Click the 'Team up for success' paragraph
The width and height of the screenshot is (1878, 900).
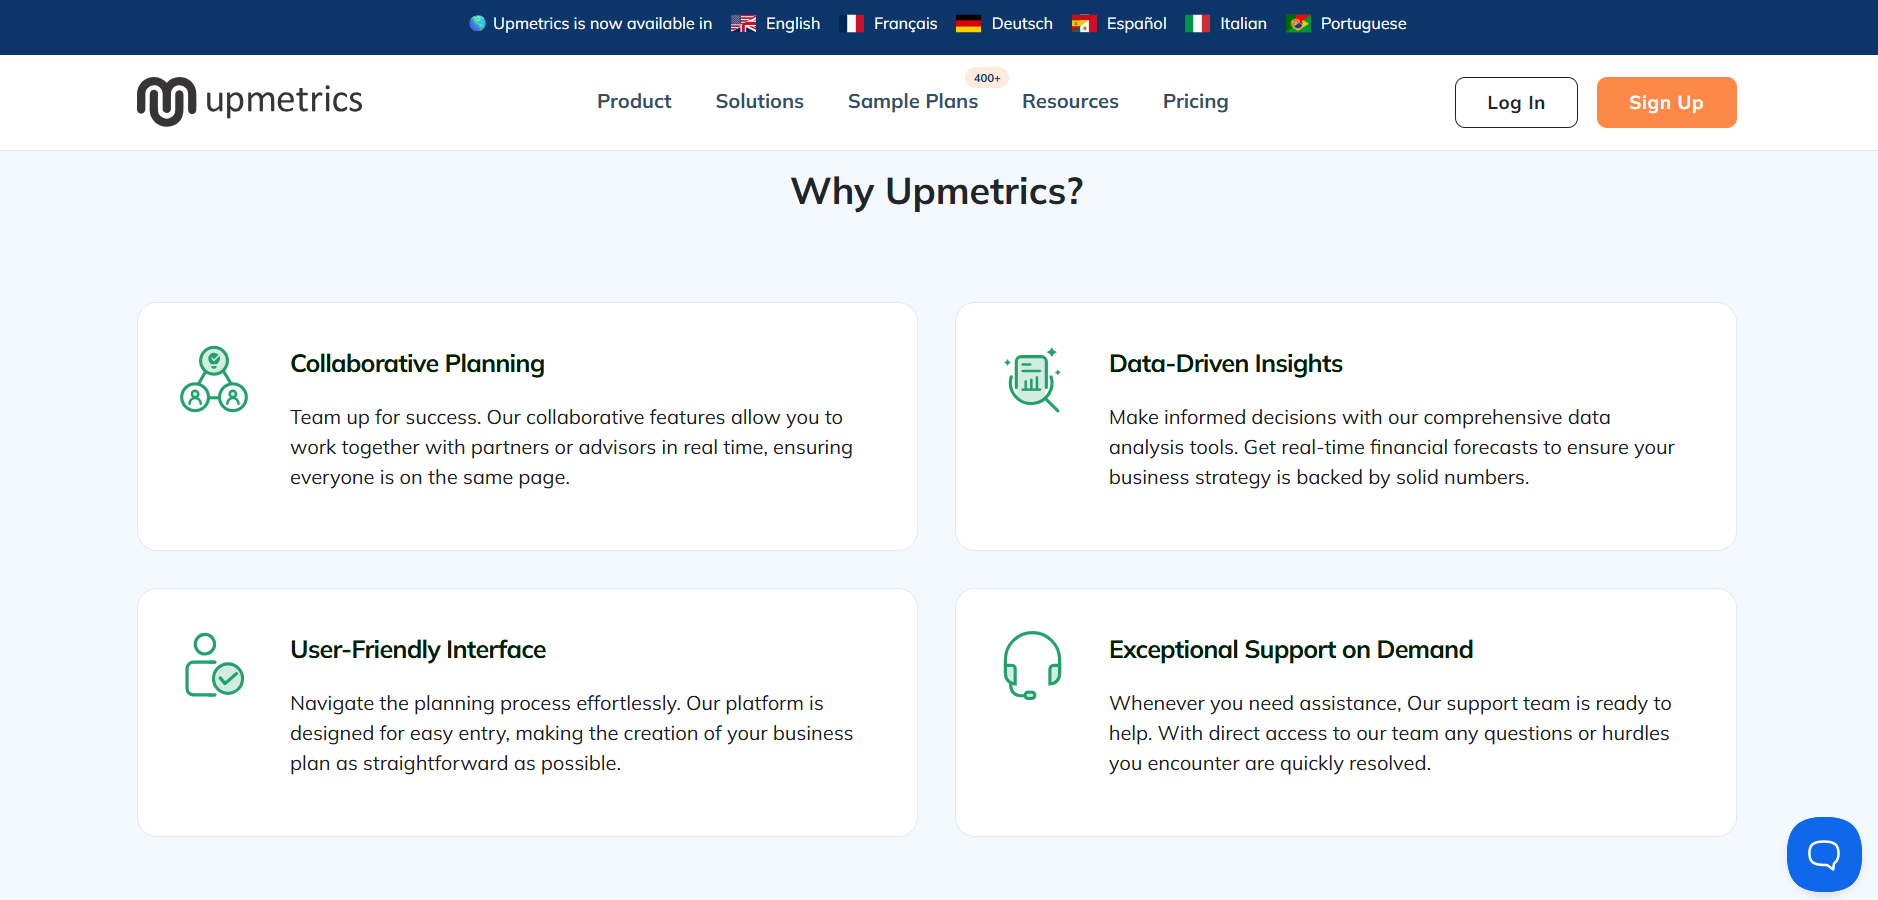point(572,447)
